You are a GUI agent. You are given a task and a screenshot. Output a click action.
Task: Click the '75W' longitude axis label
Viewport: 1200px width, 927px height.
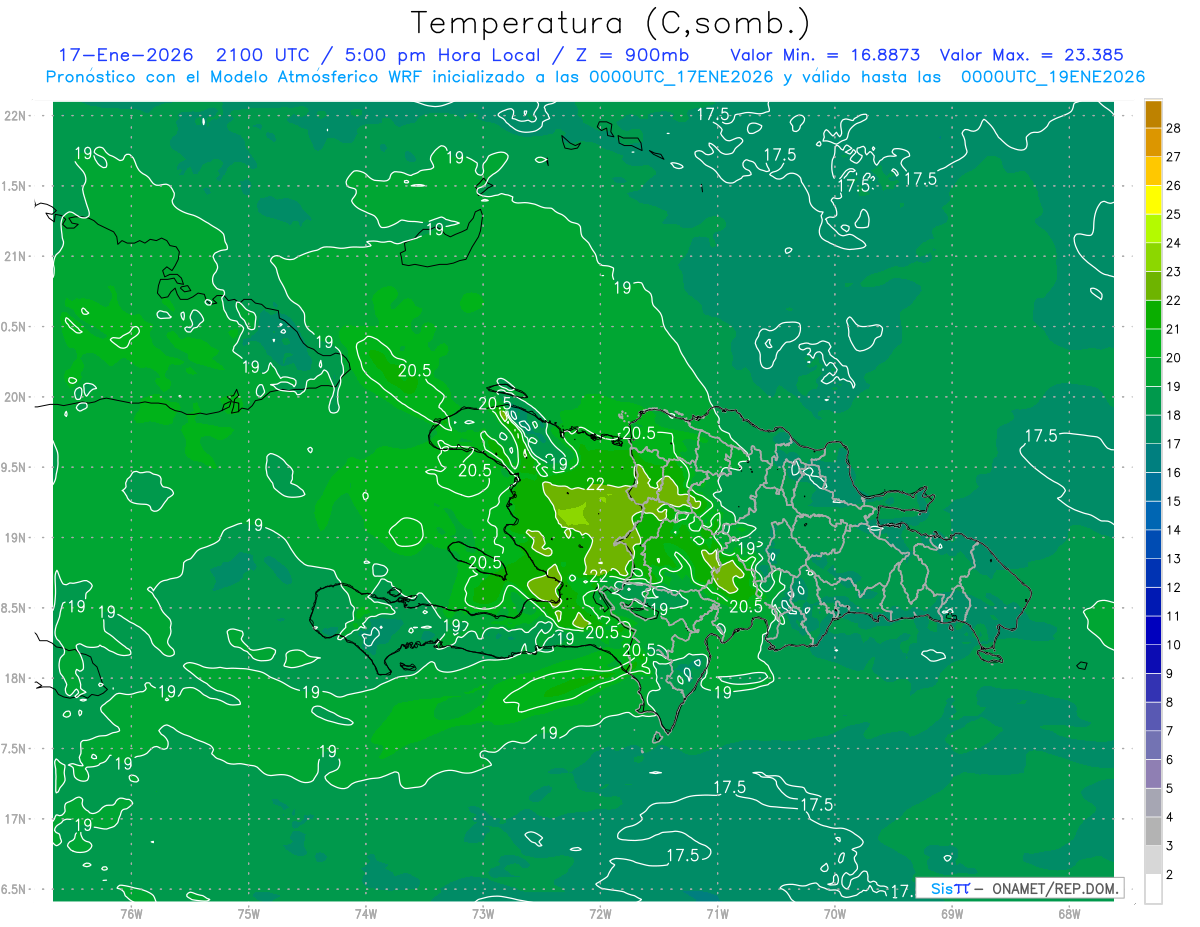coord(249,913)
